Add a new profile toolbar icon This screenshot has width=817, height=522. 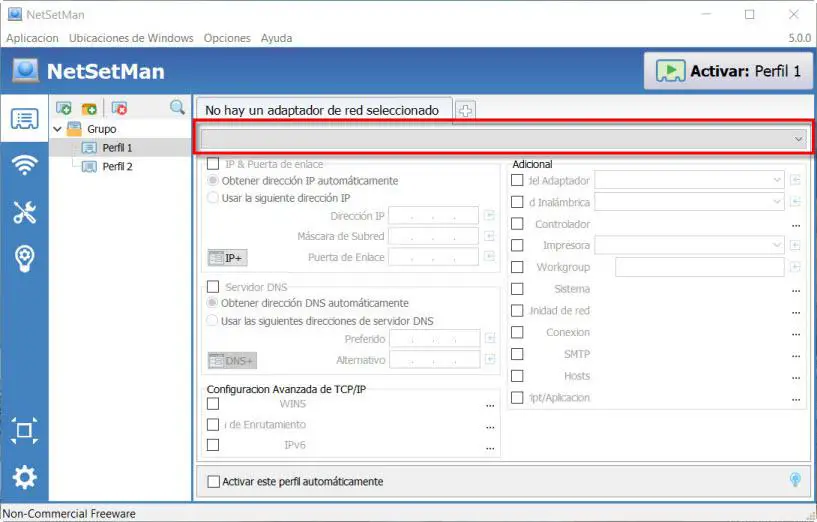[x=64, y=108]
